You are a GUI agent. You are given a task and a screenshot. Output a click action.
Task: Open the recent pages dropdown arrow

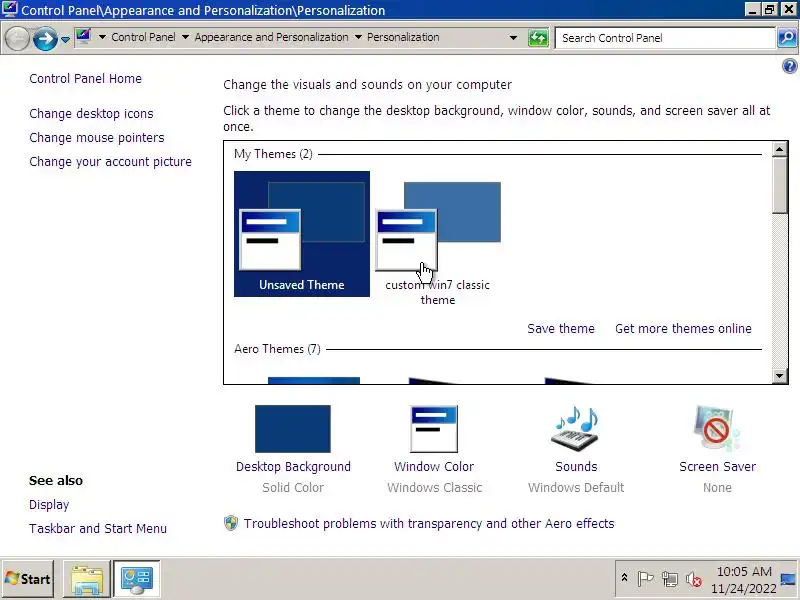click(65, 39)
